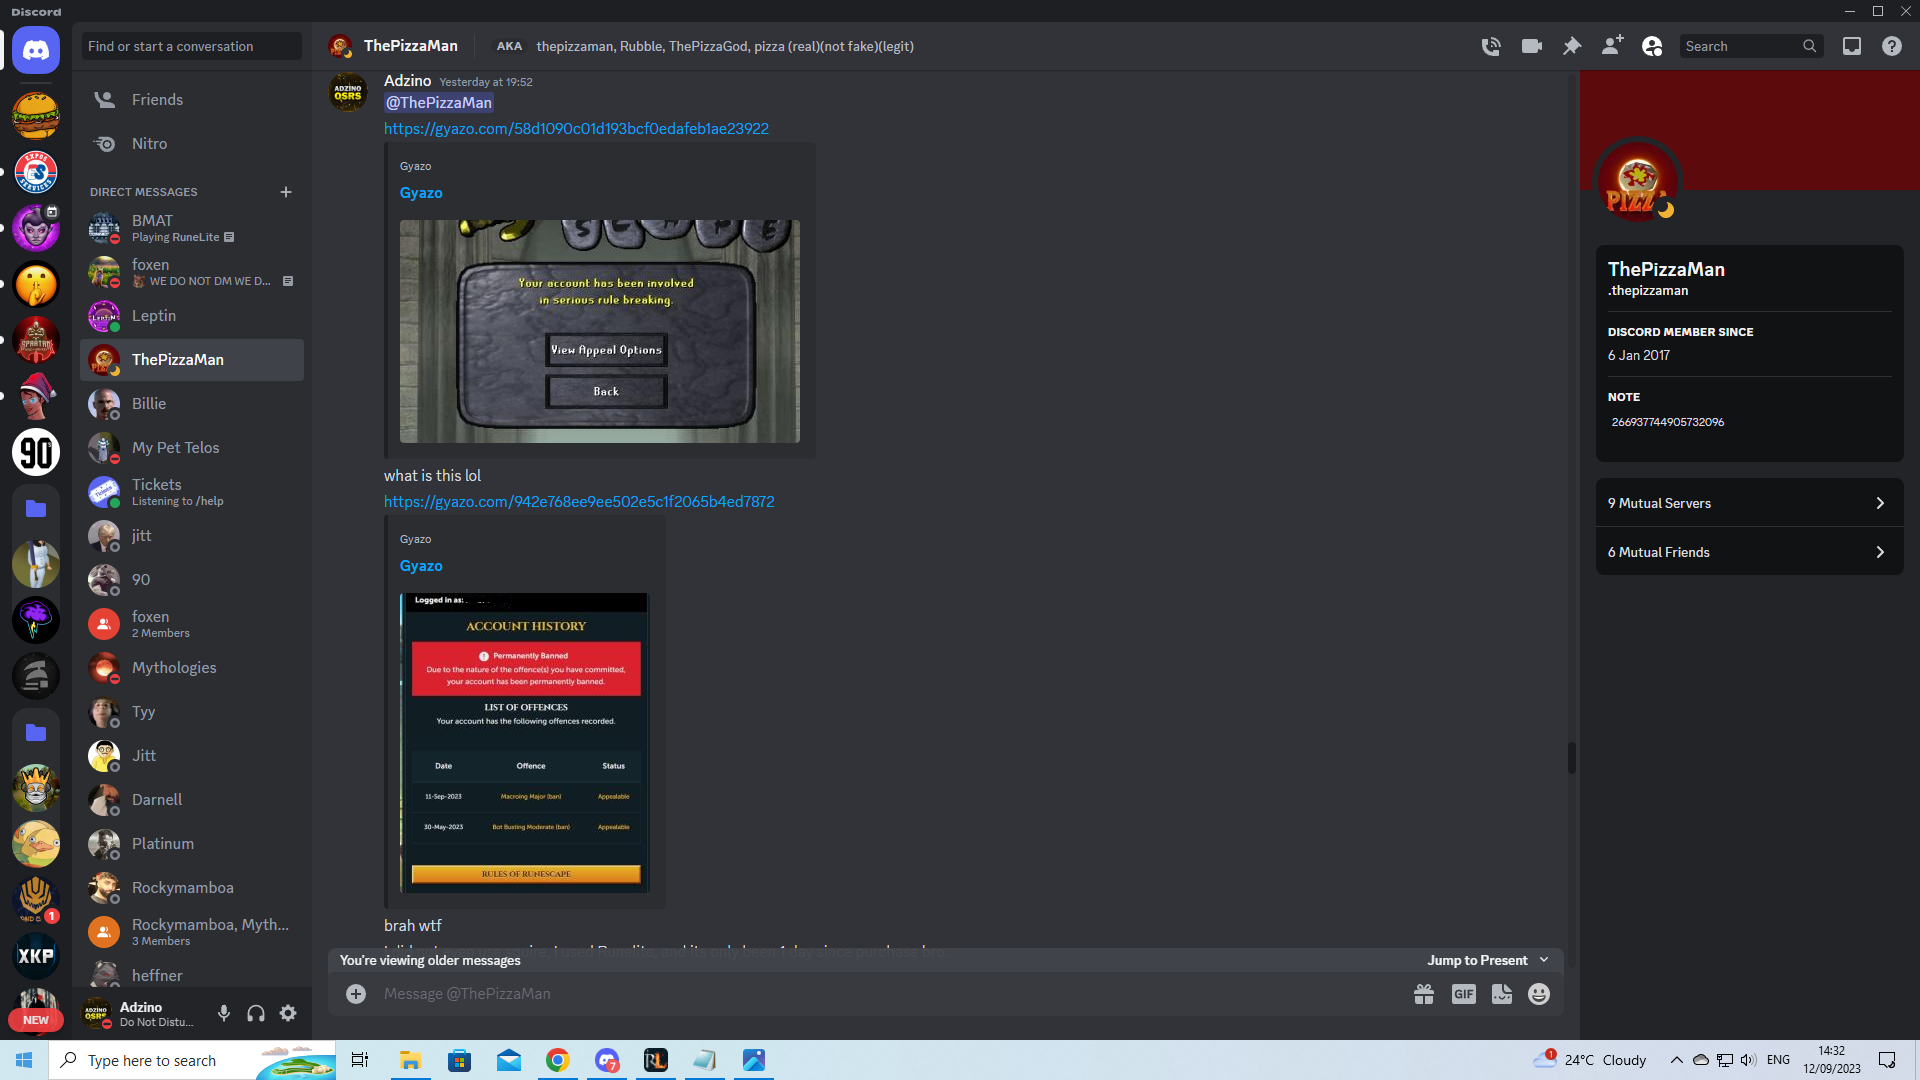Expand 9 Mutual Servers
The height and width of the screenshot is (1080, 1920).
pos(1749,503)
